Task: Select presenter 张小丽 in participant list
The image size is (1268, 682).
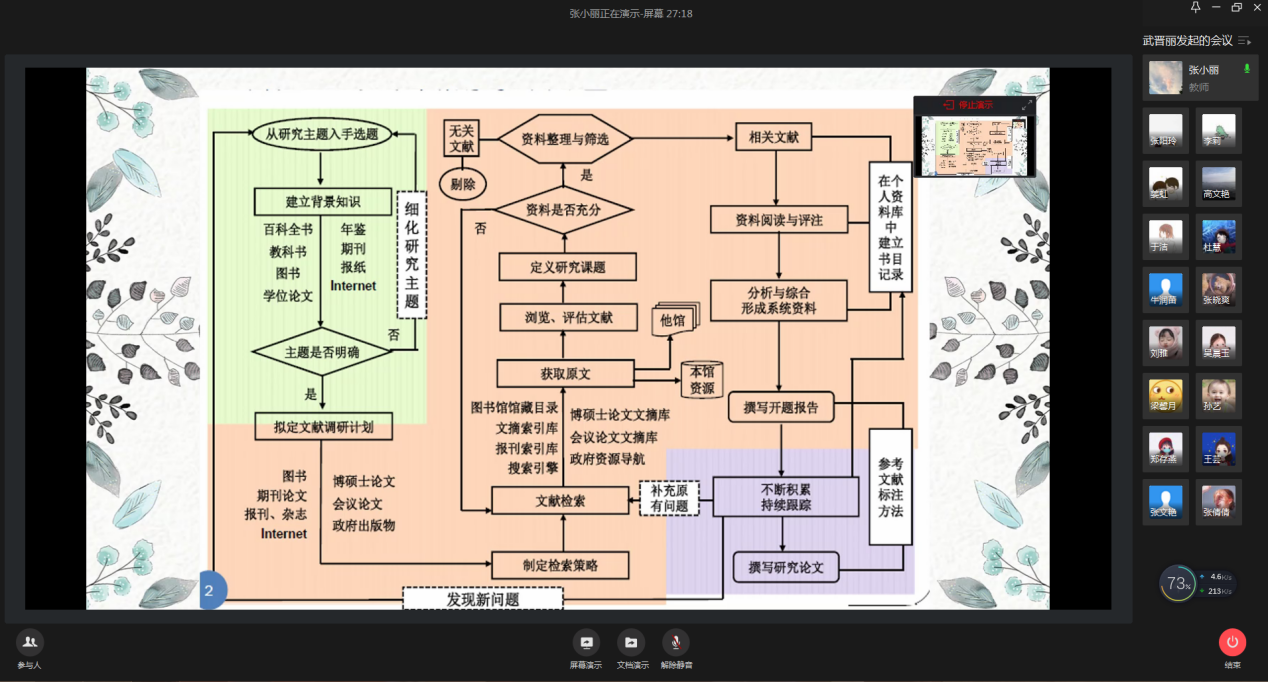Action: pos(1200,78)
